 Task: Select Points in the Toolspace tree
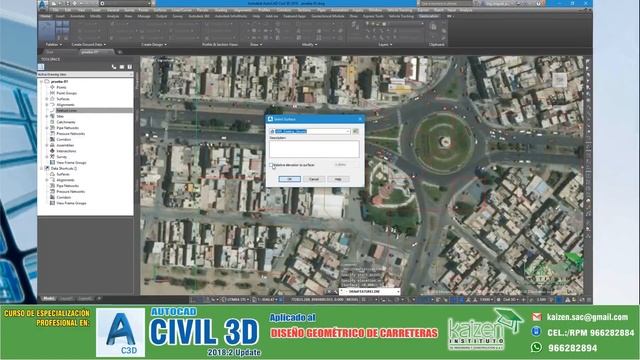61,87
